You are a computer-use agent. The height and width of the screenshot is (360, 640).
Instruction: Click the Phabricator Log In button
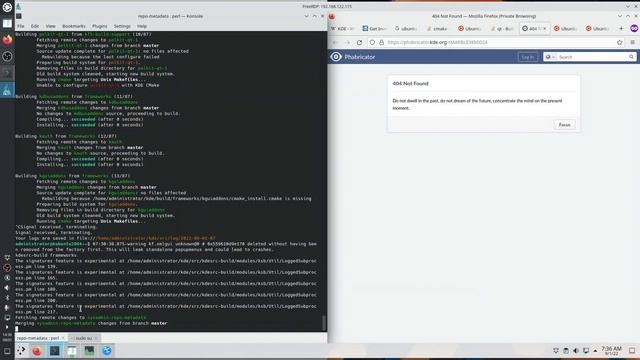pos(527,57)
